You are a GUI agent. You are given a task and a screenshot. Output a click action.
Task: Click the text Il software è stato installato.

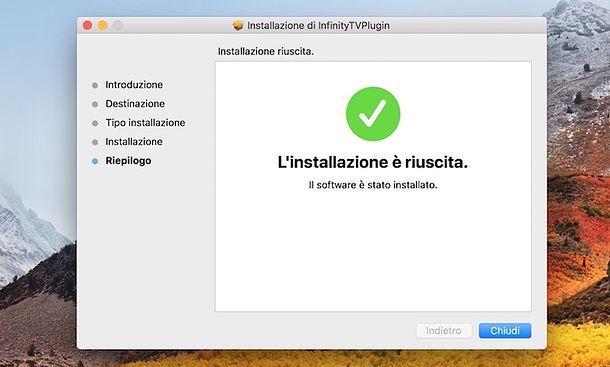tap(373, 185)
